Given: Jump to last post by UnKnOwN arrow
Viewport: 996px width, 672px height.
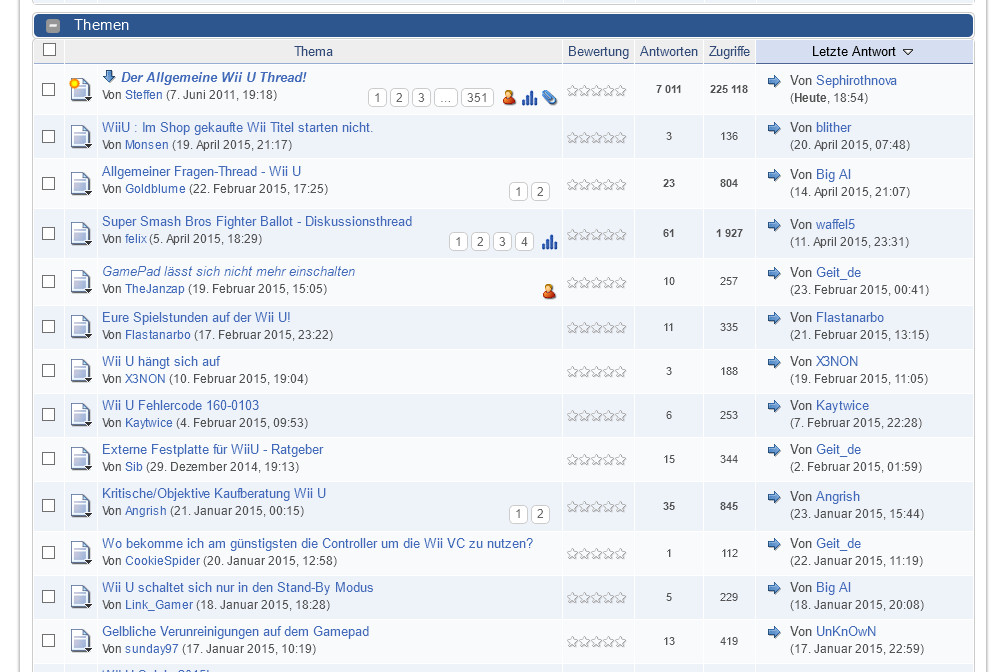Looking at the screenshot, I should 774,632.
